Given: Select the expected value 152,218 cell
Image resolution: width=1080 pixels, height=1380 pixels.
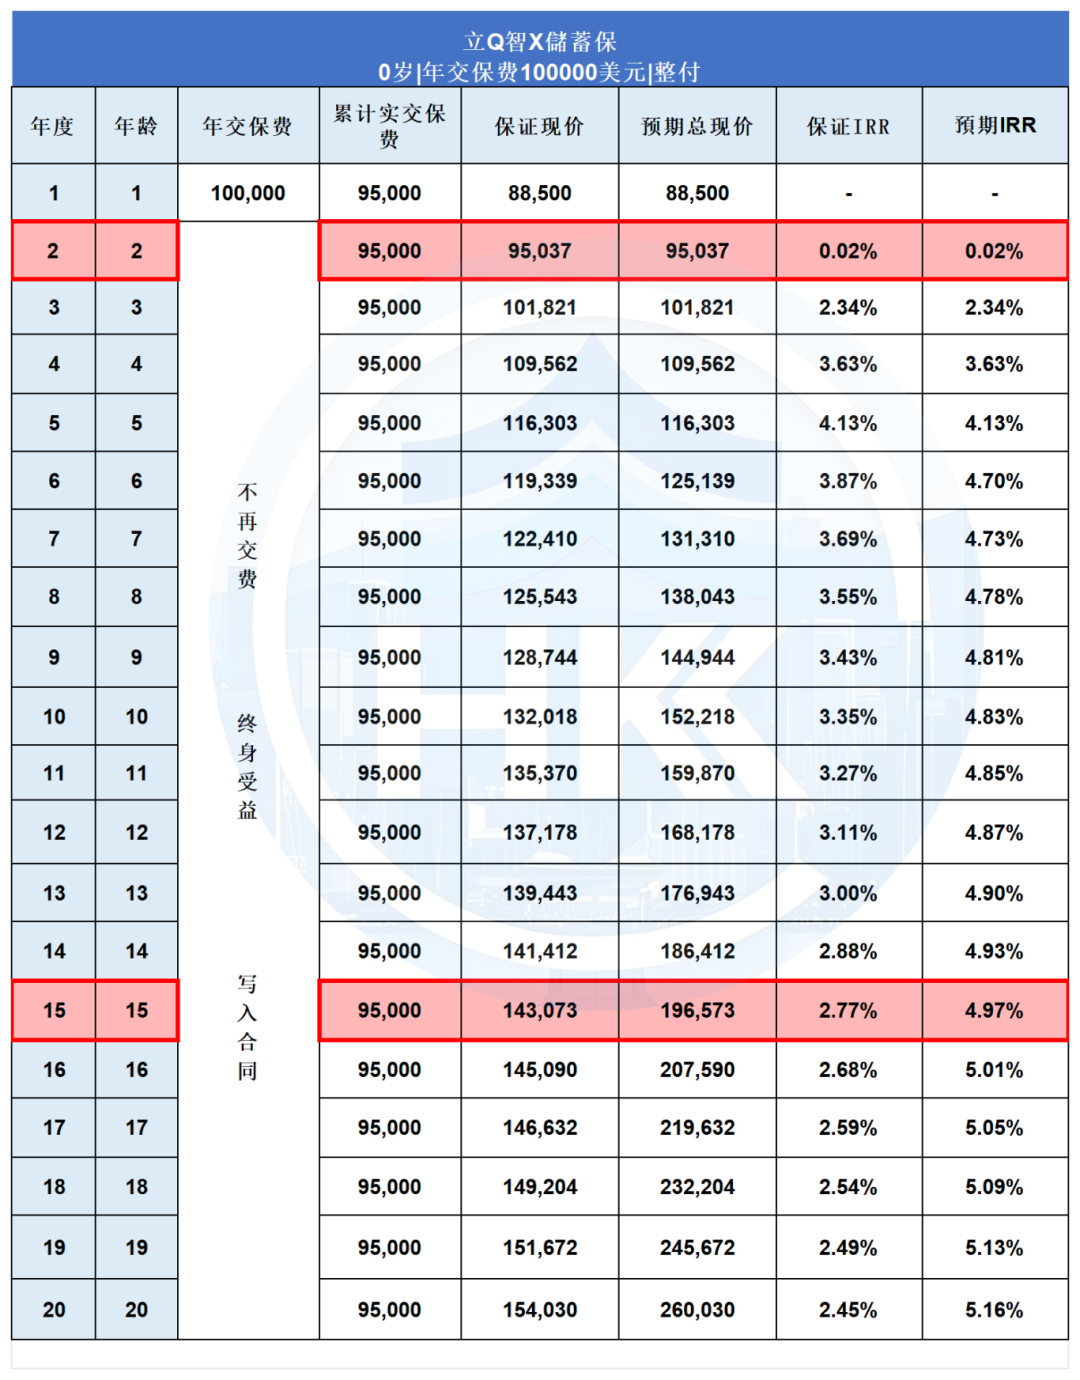Looking at the screenshot, I should point(697,716).
